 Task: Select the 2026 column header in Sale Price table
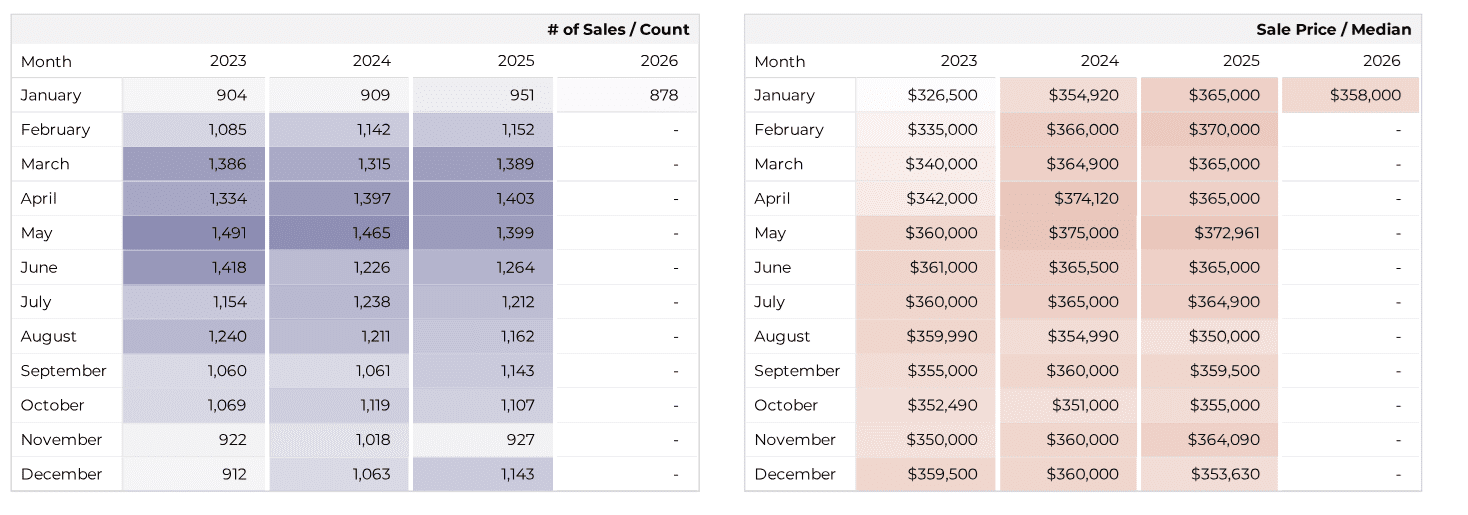point(1381,61)
